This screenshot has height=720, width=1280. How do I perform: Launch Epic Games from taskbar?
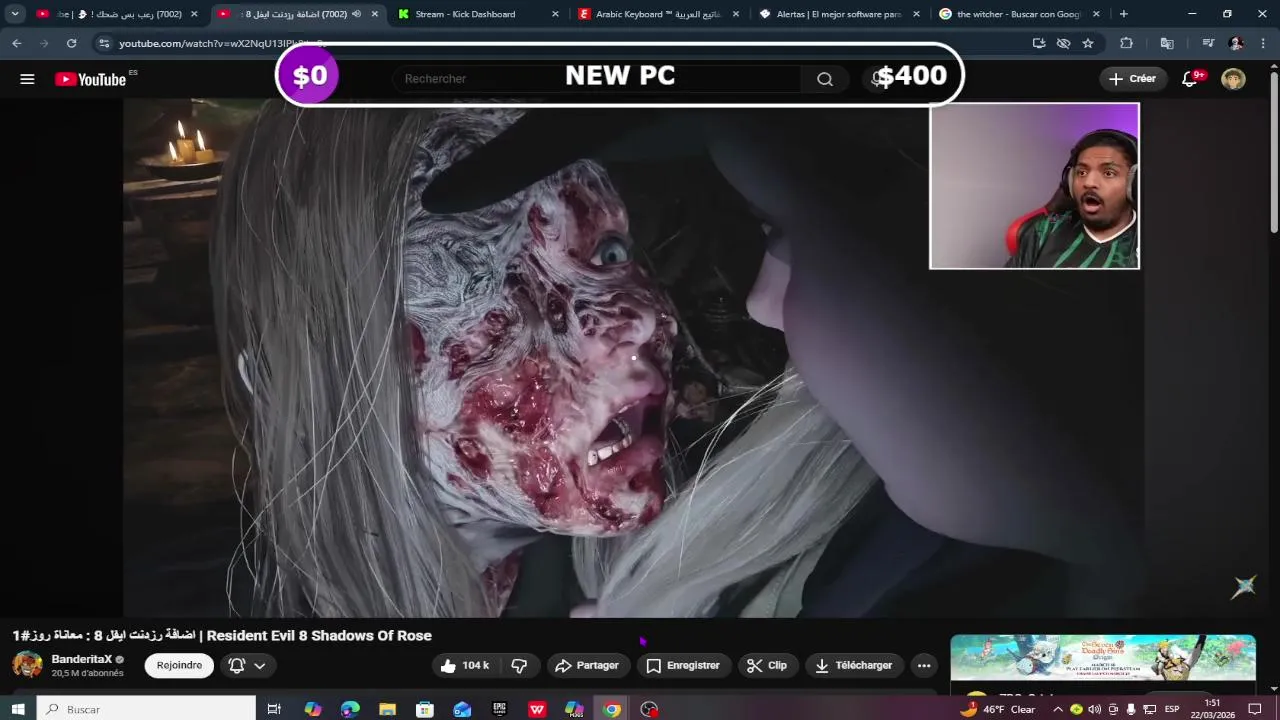pyautogui.click(x=499, y=709)
